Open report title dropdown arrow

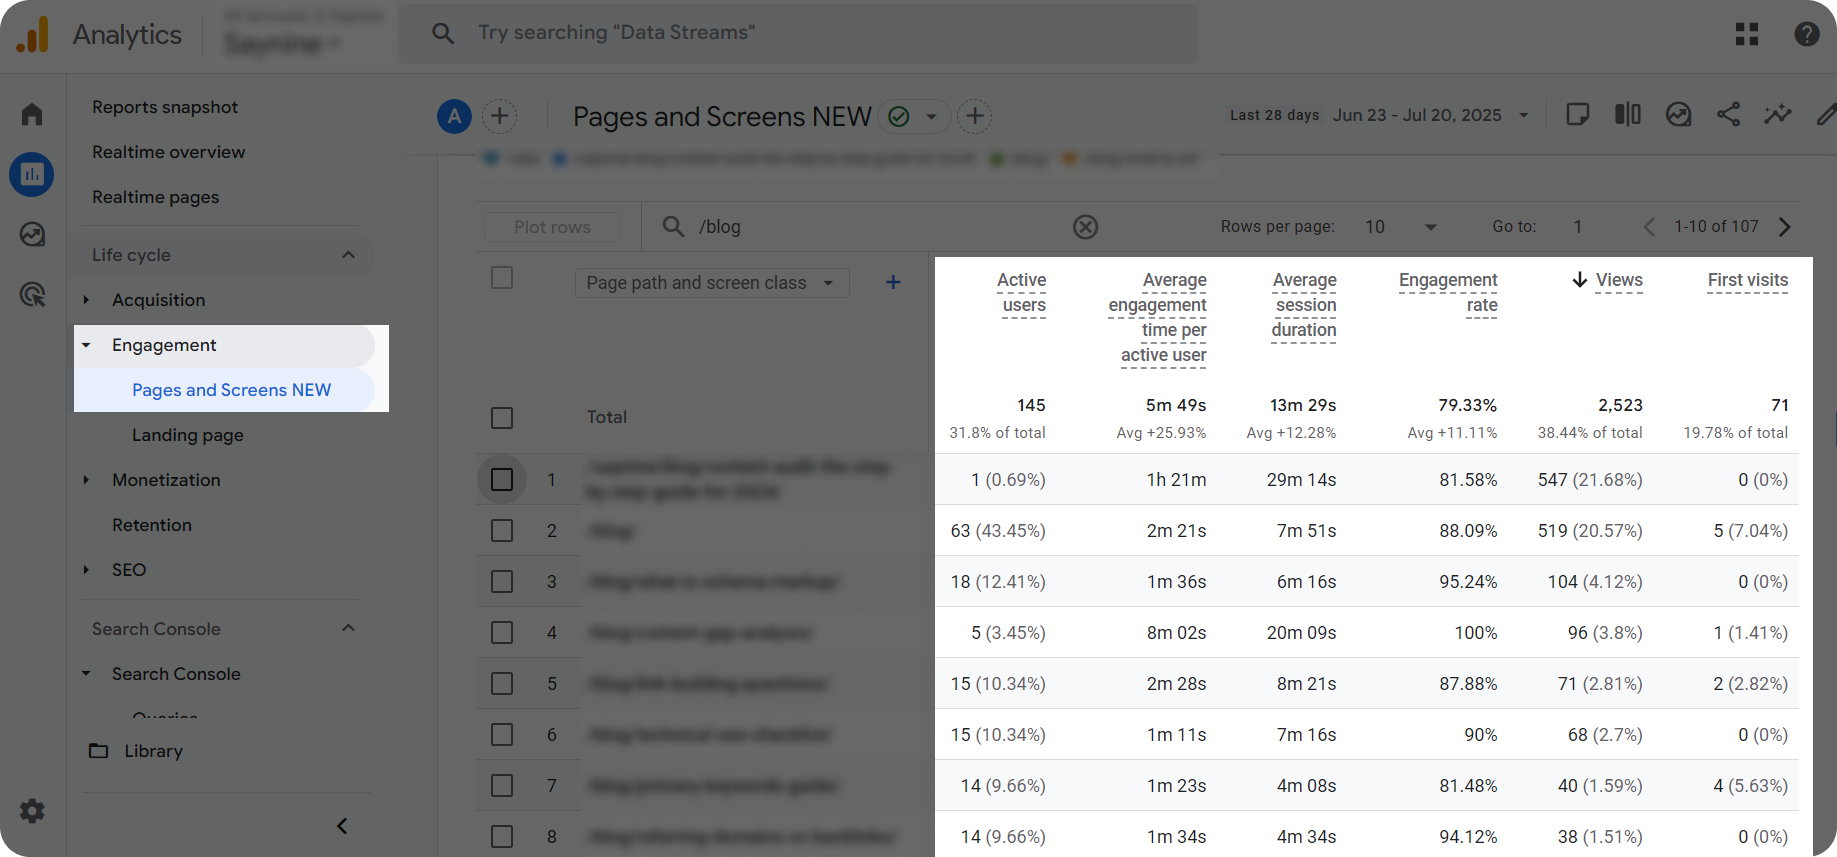pos(931,116)
